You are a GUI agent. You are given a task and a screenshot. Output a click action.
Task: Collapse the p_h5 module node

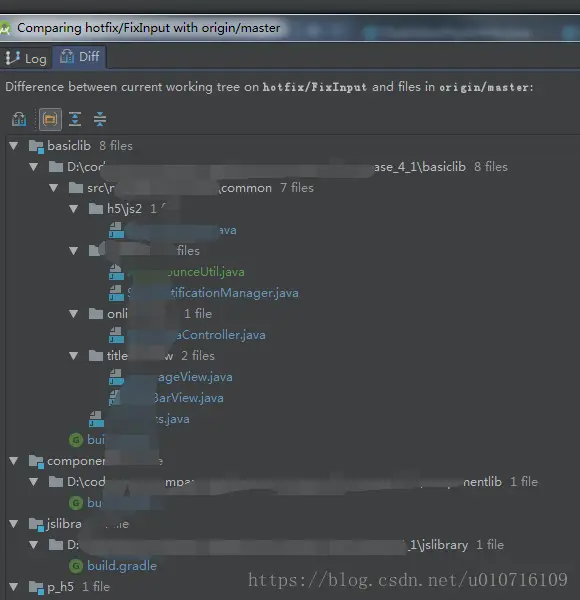click(x=14, y=587)
